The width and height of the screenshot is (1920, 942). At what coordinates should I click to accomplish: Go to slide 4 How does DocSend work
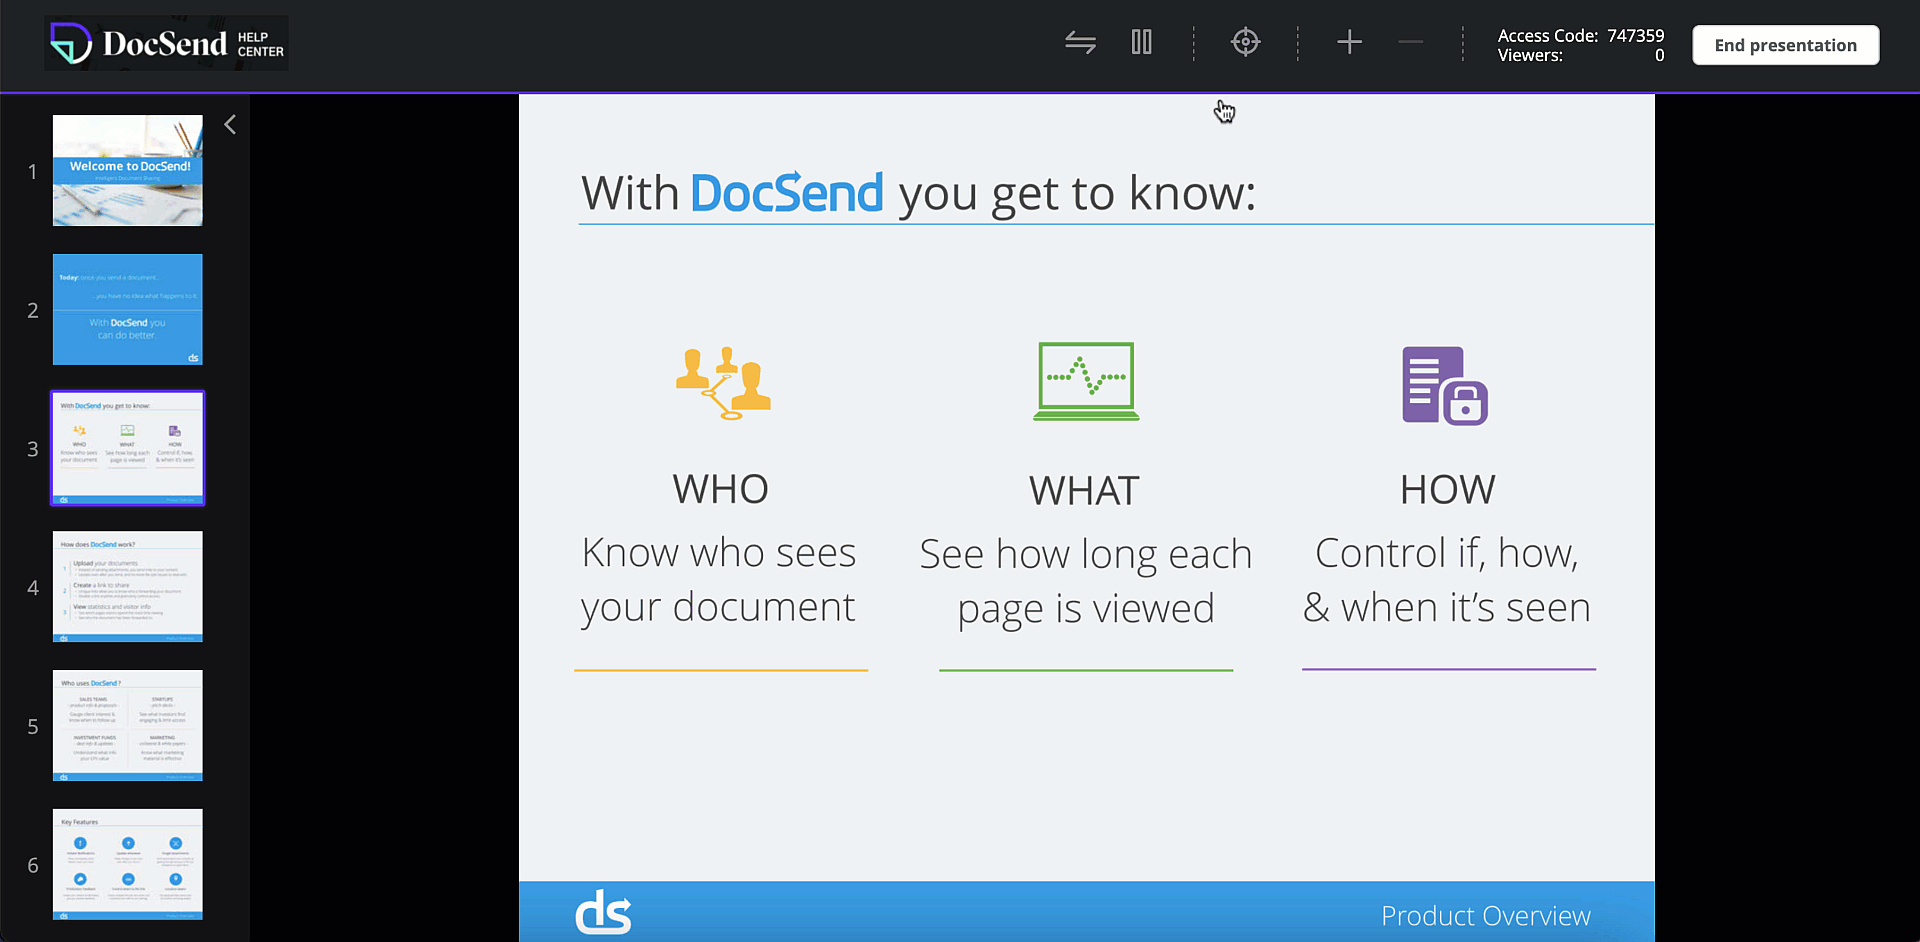tap(128, 586)
